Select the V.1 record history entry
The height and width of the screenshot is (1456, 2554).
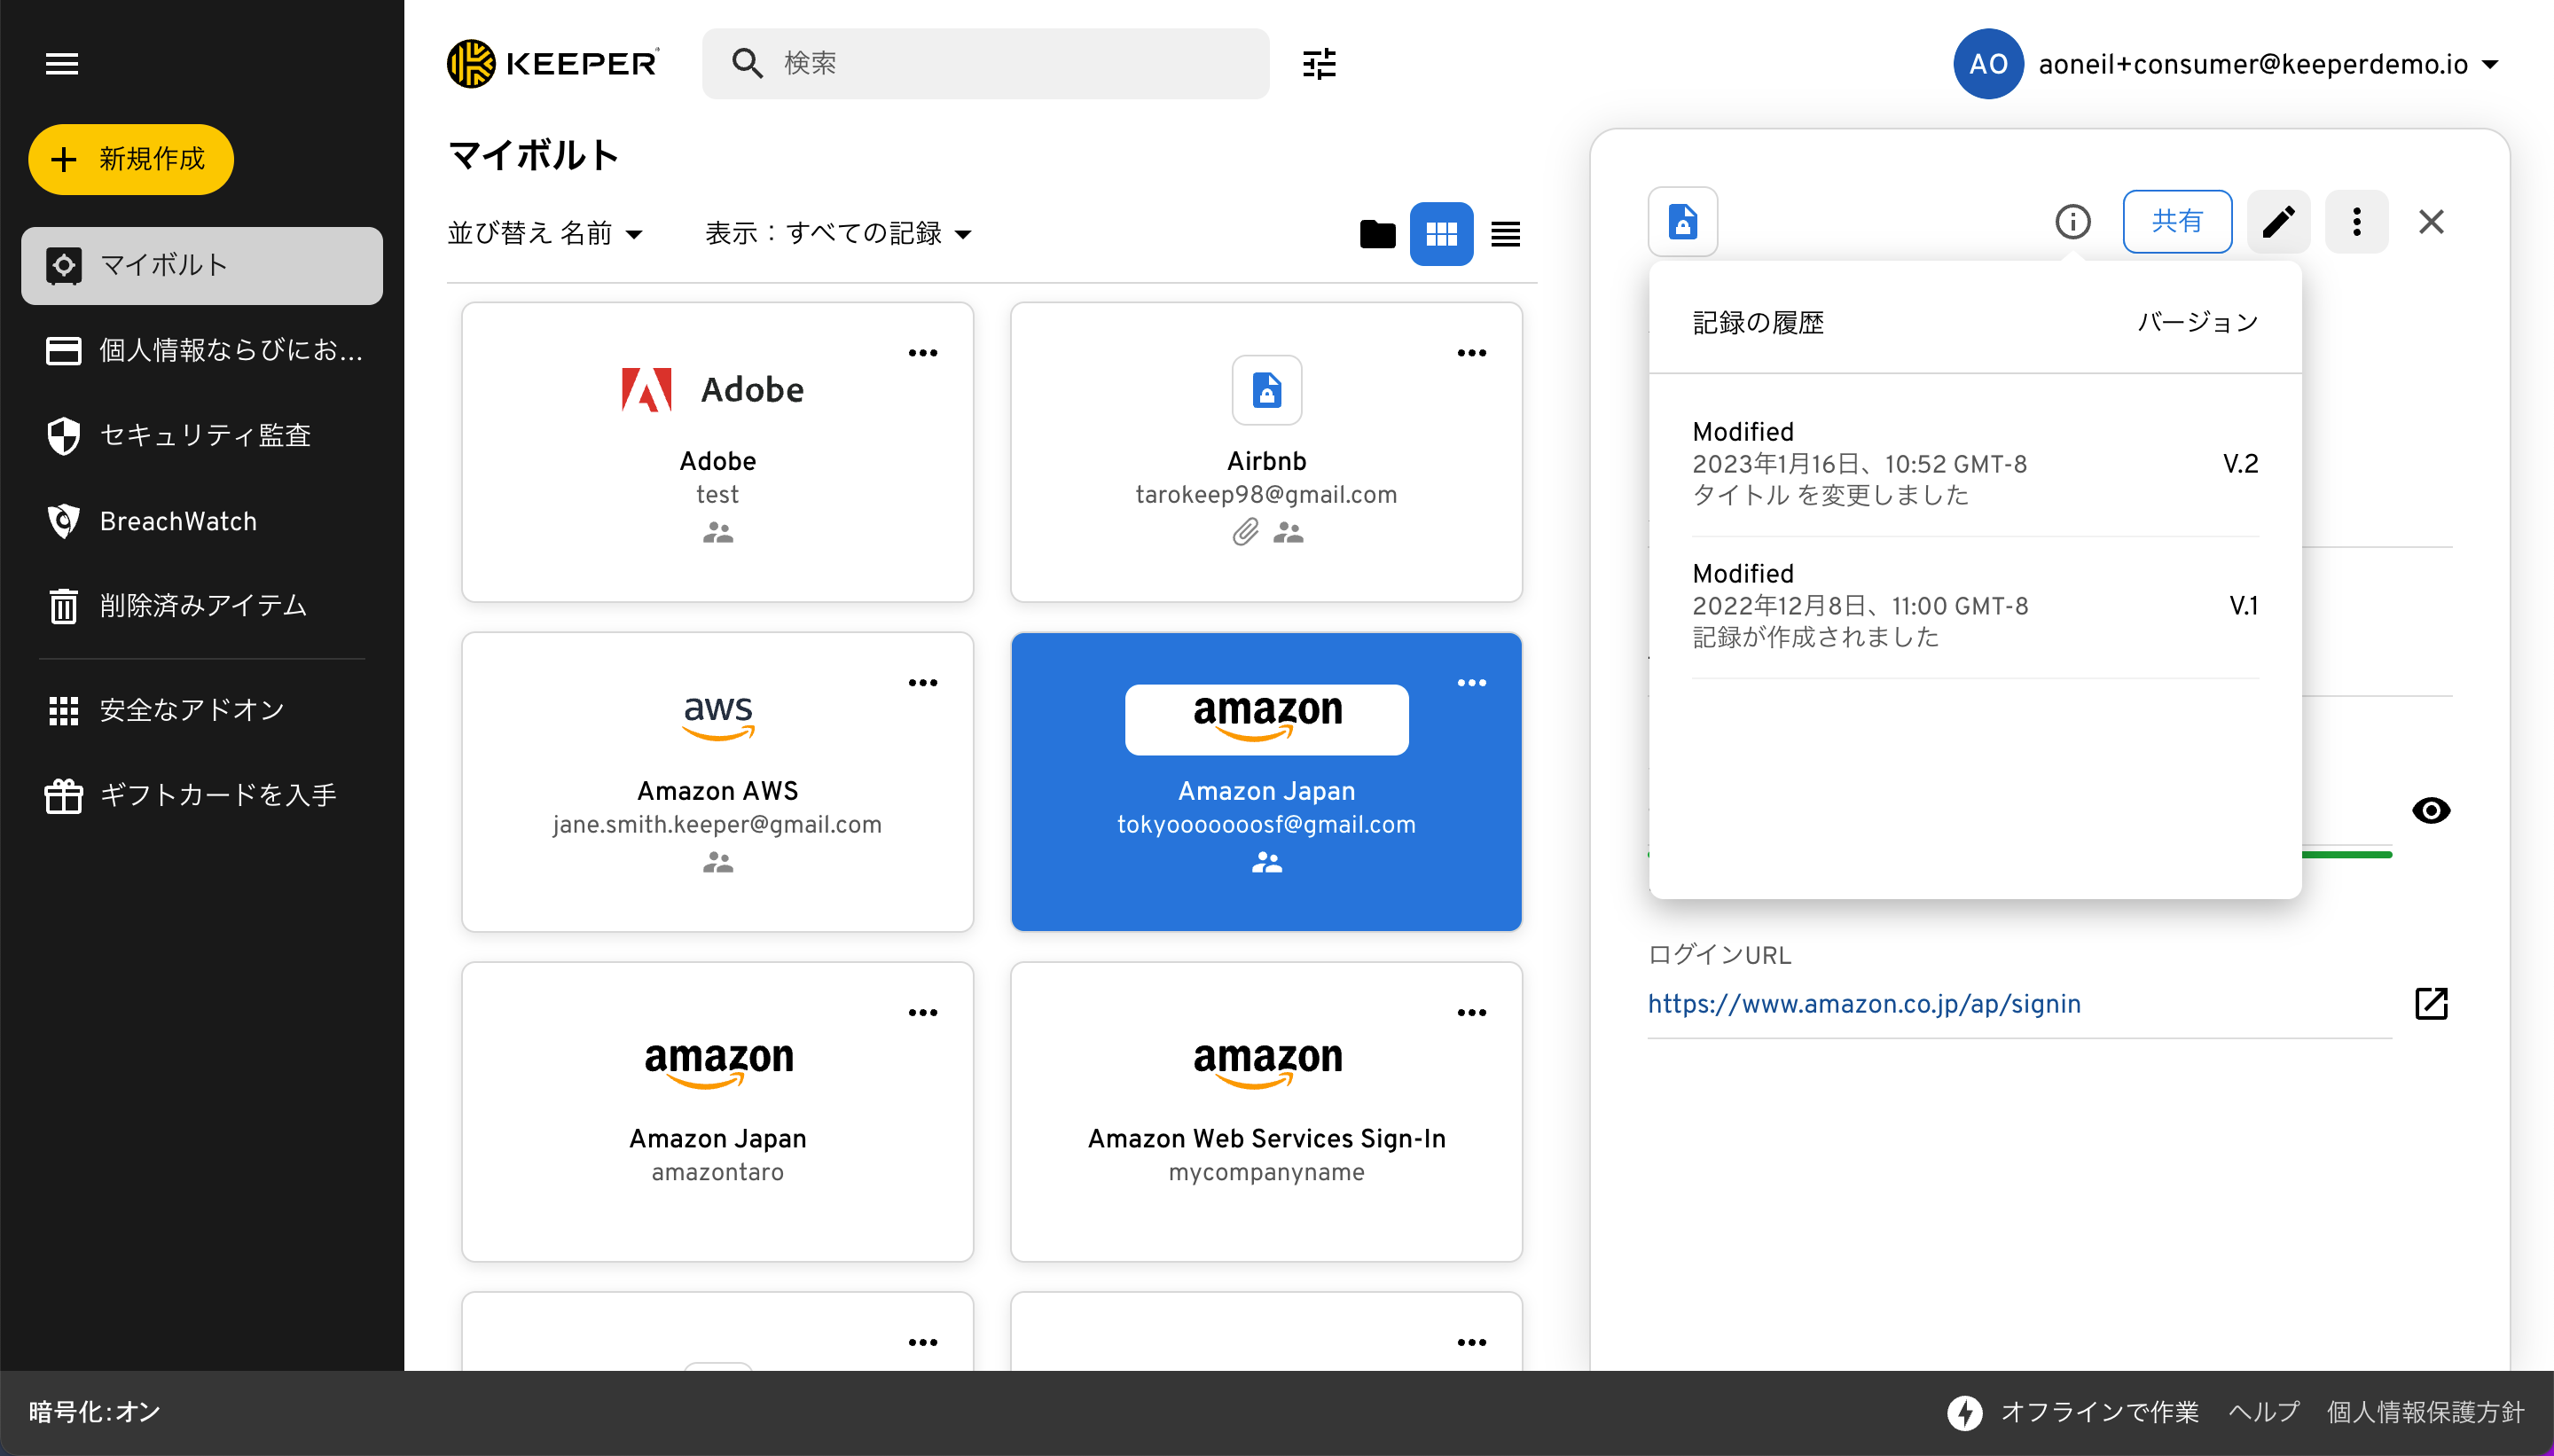(1974, 605)
